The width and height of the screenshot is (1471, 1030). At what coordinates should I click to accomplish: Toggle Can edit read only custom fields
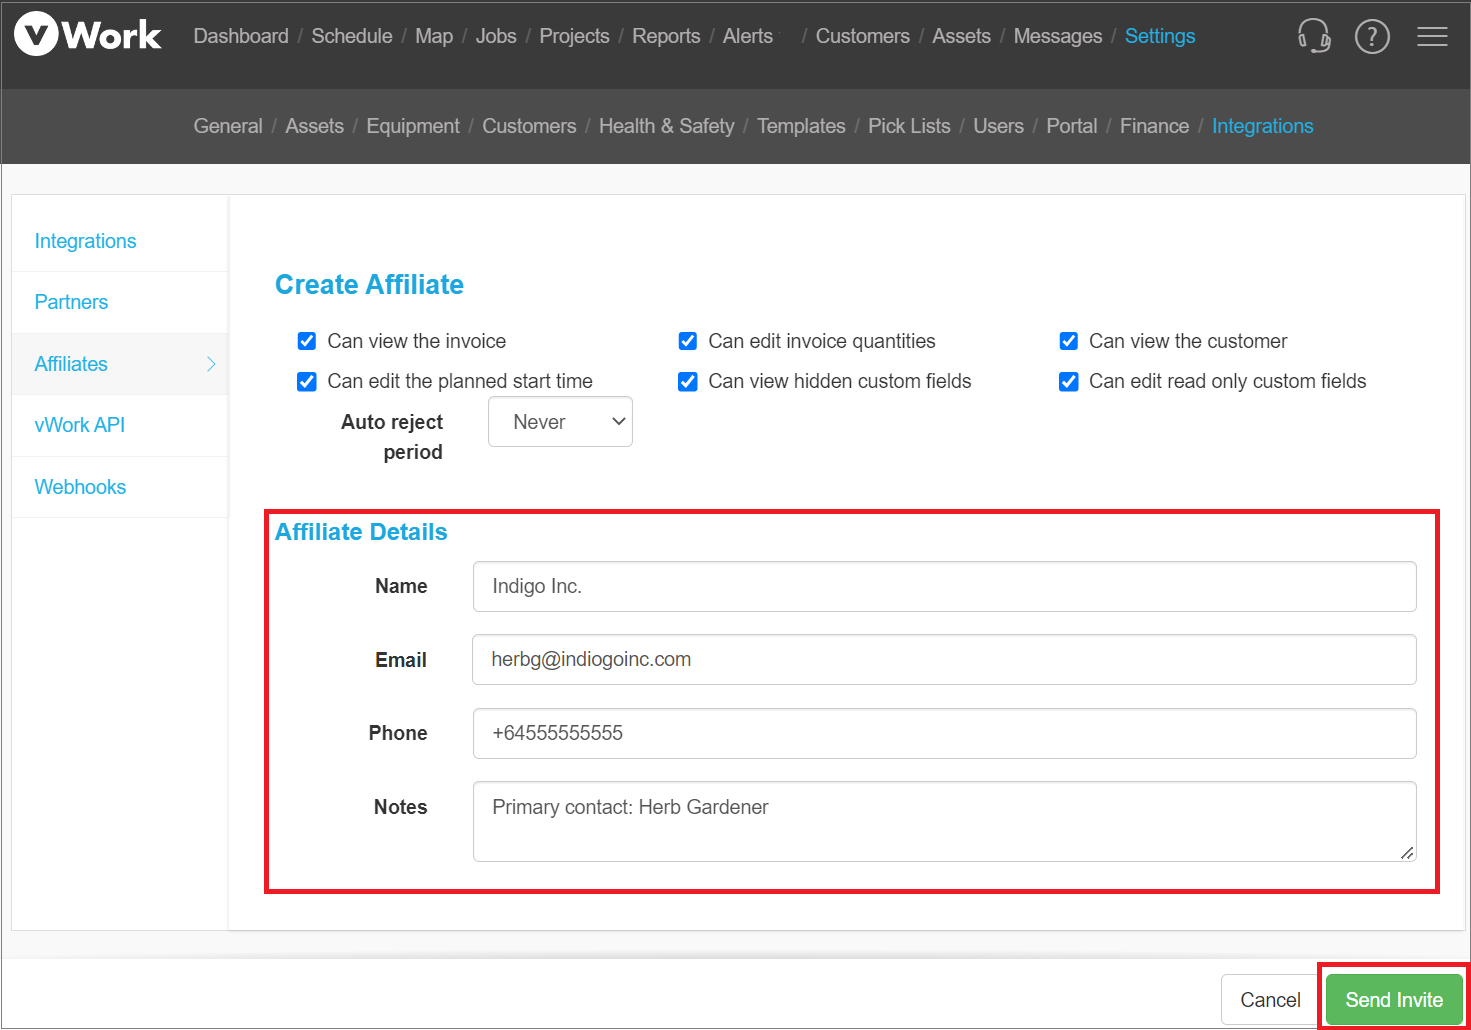[x=1069, y=381]
